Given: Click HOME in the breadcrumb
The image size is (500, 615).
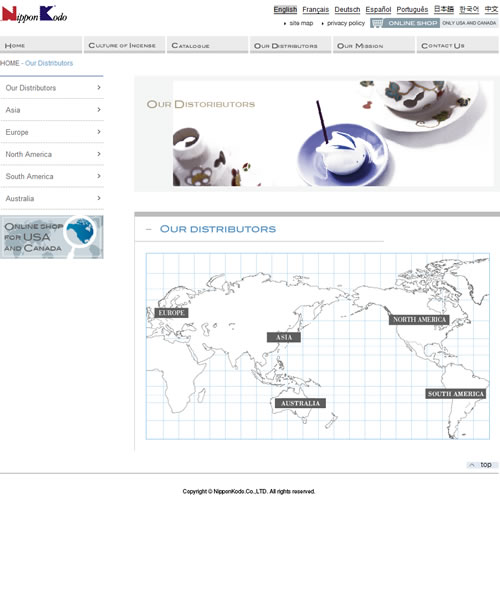Looking at the screenshot, I should point(9,63).
